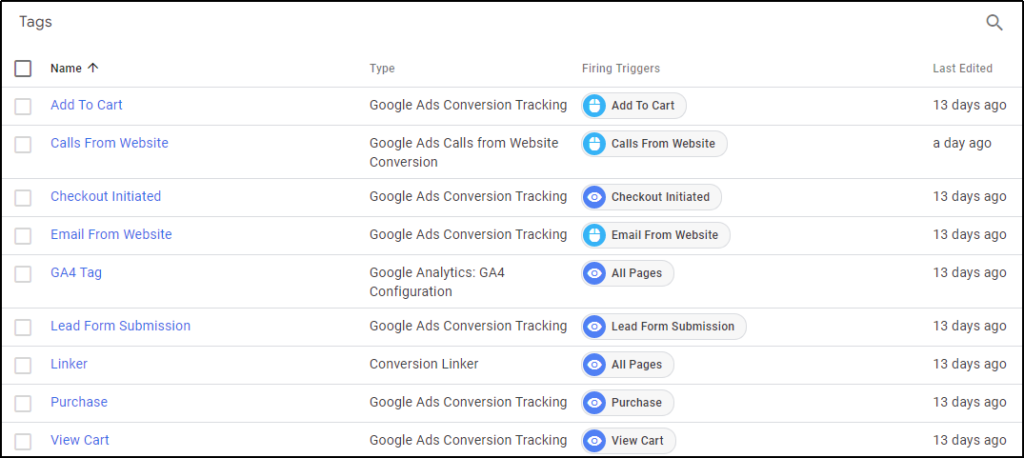Click the GA4 Tag All Pages trigger icon

pos(594,273)
